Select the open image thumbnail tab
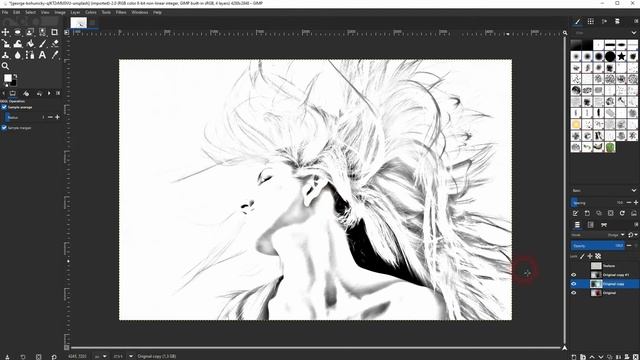 pos(78,22)
